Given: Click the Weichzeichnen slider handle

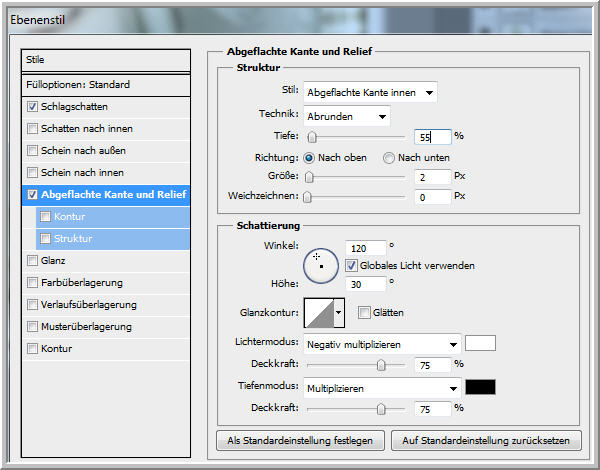Looking at the screenshot, I should pos(308,197).
